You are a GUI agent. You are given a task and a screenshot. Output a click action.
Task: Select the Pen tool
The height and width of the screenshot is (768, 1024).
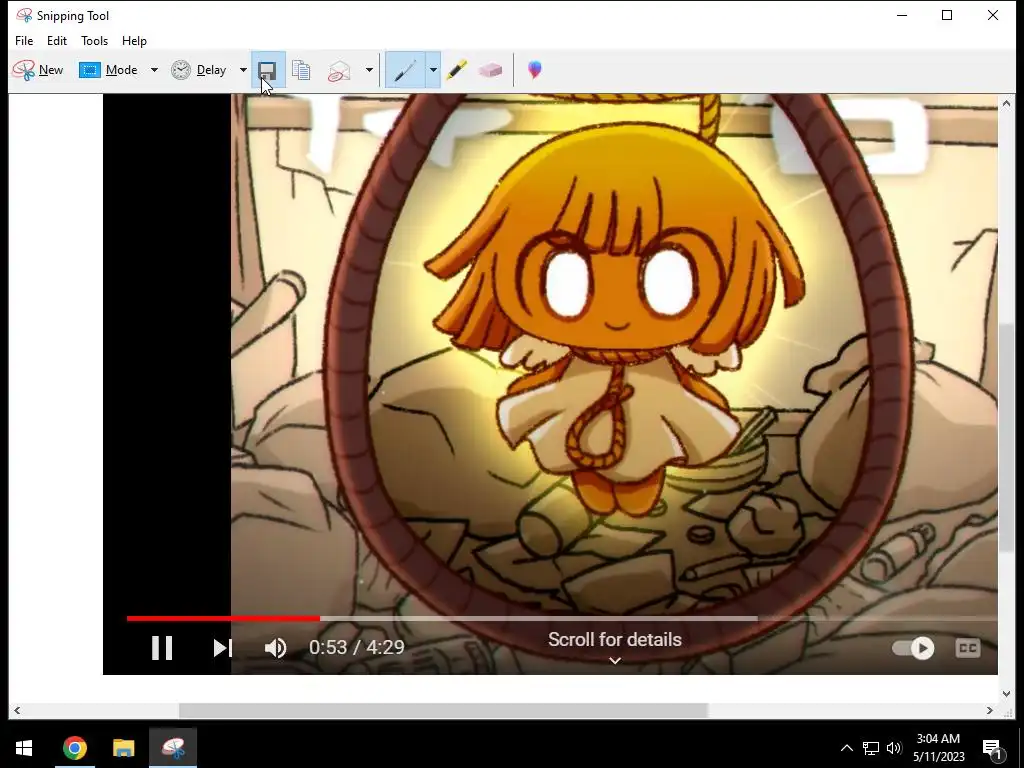coord(405,70)
